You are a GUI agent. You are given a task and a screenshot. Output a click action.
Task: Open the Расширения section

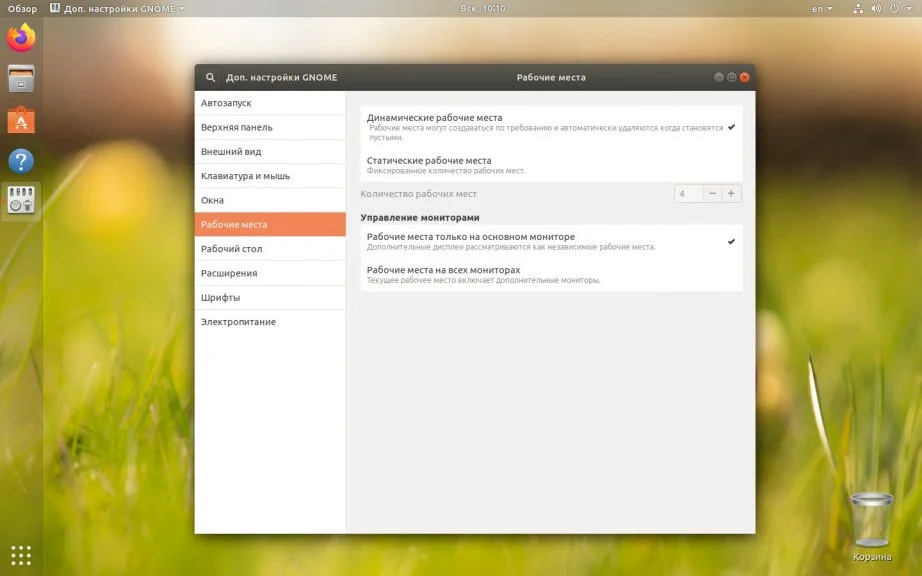[270, 273]
